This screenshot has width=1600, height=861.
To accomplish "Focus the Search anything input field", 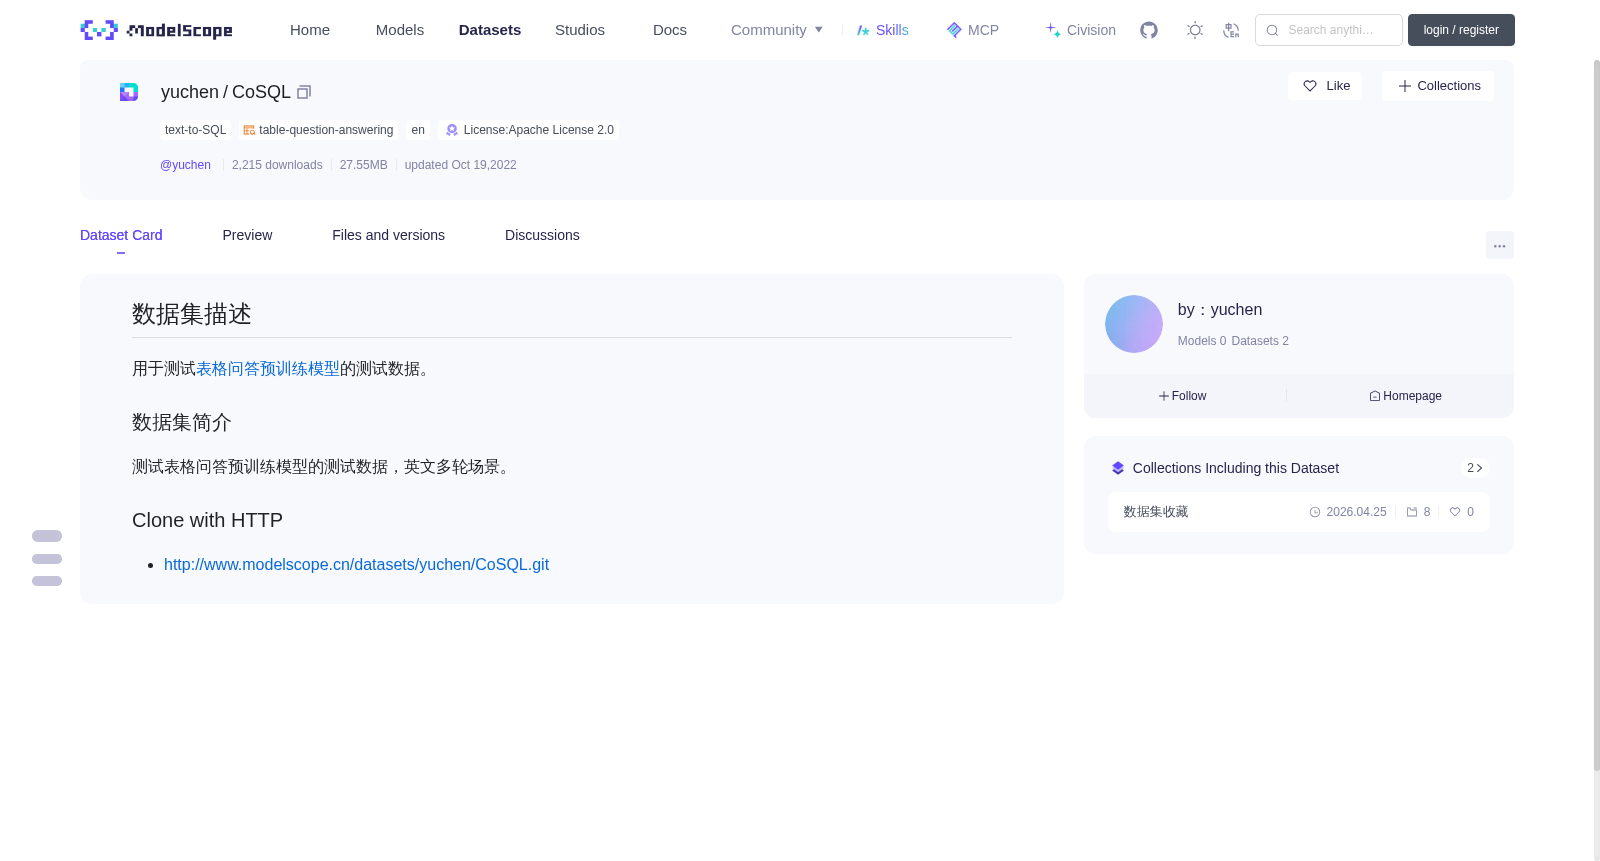I will coord(1329,30).
